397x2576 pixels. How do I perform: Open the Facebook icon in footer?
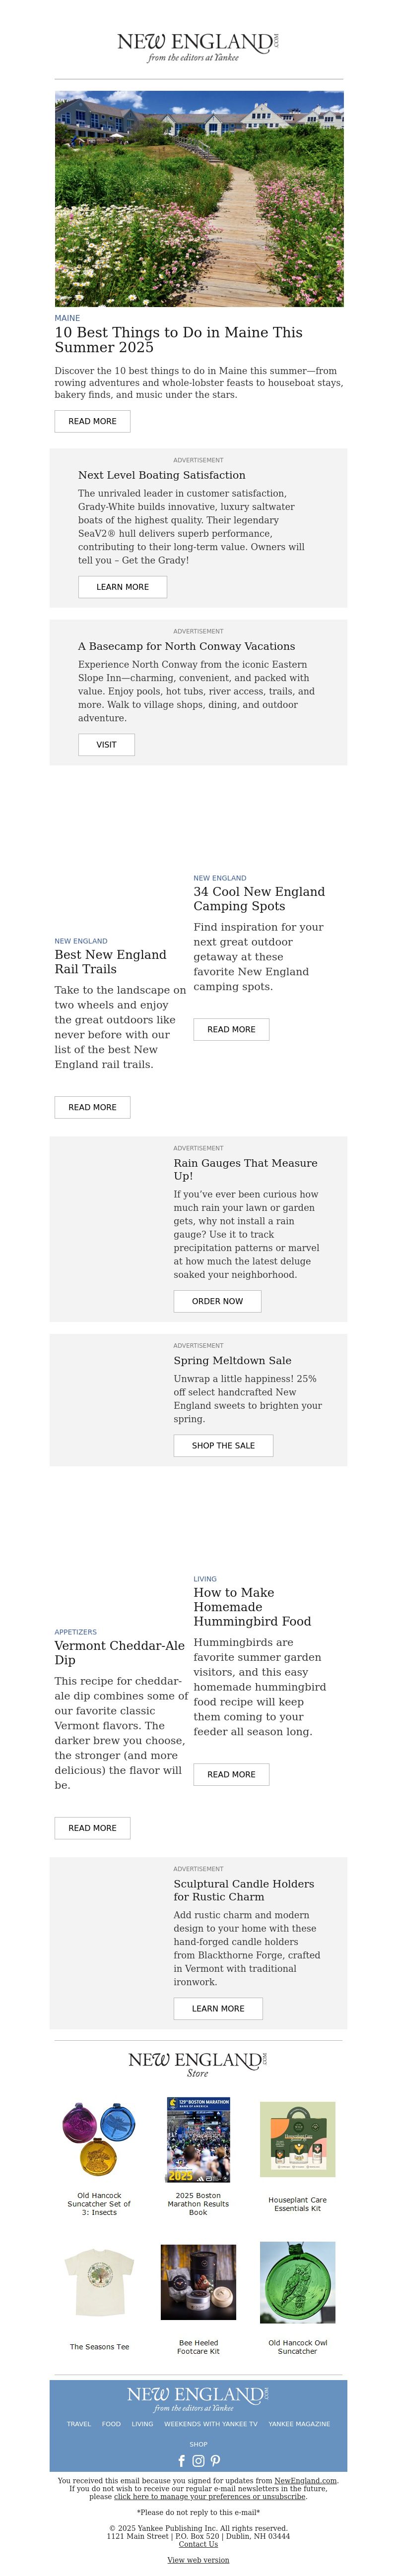(182, 2461)
